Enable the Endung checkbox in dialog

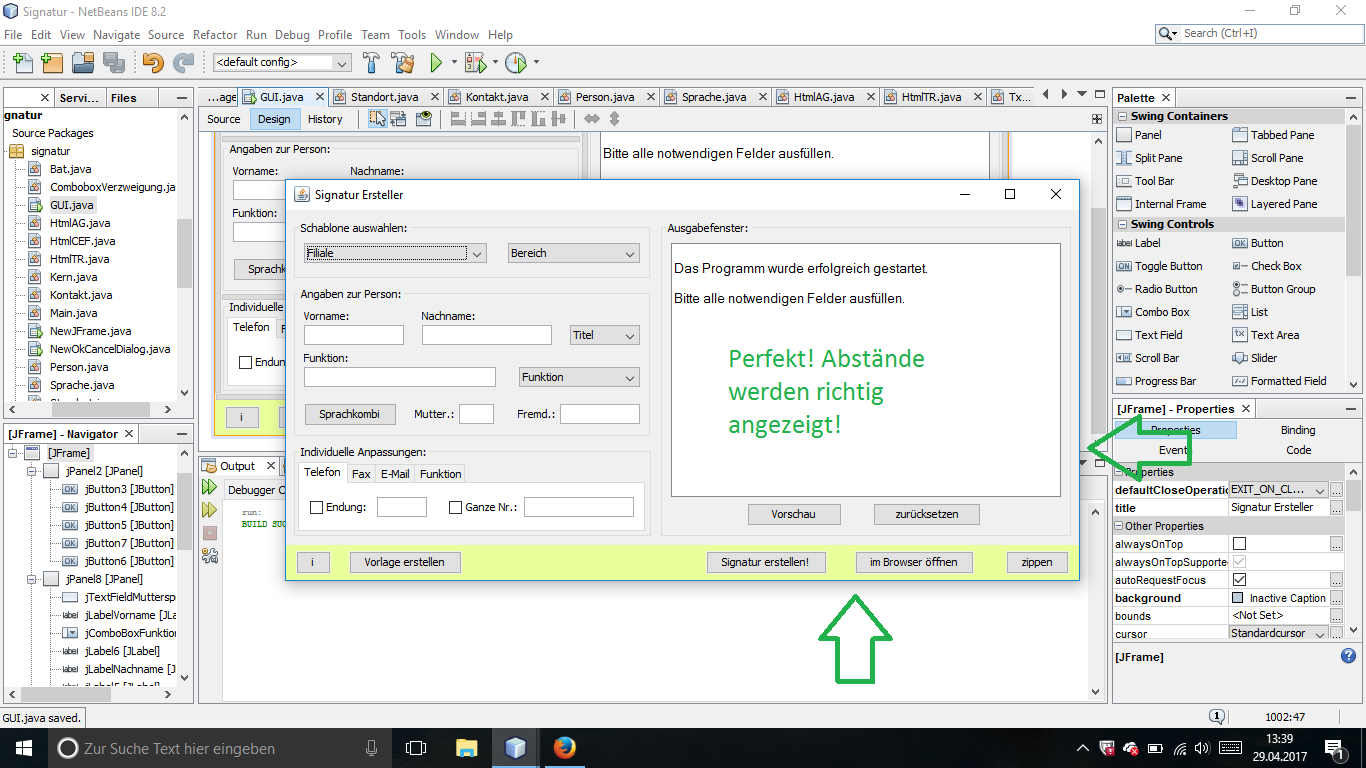pos(317,508)
